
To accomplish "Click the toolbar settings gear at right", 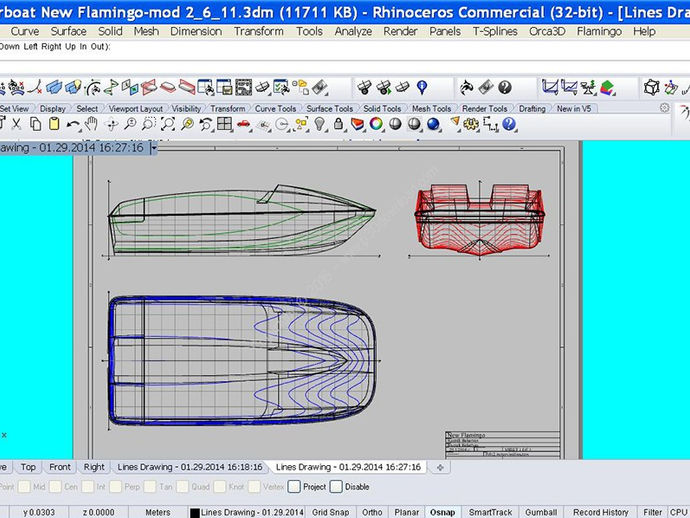I will (664, 107).
